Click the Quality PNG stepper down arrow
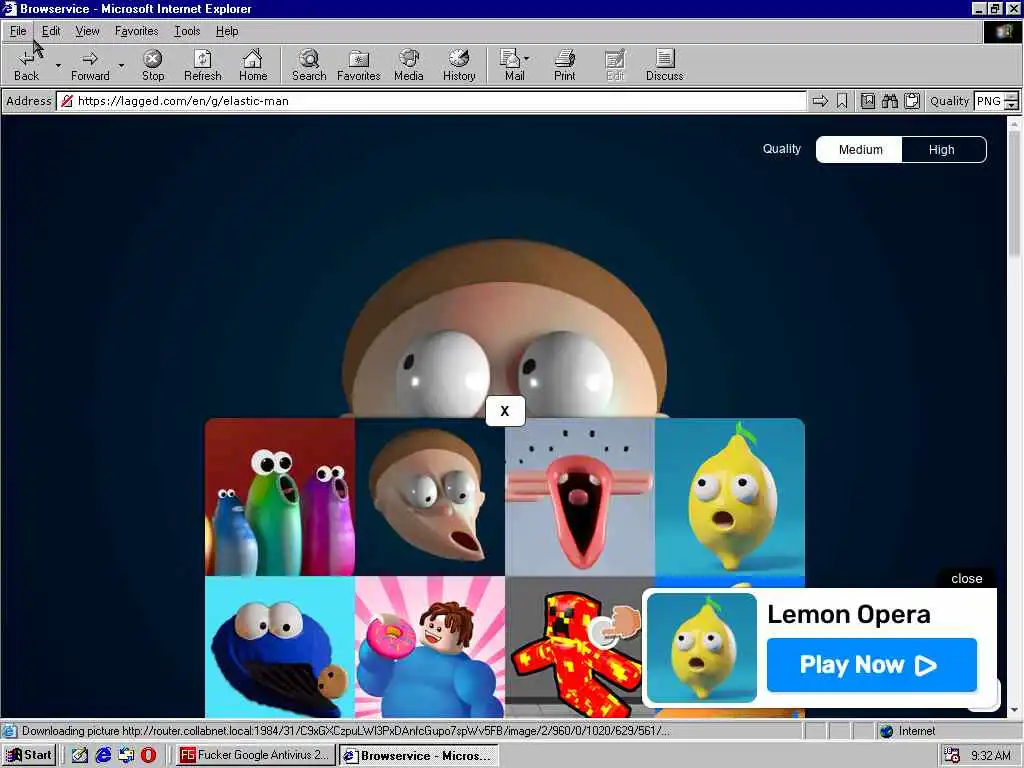 click(x=1012, y=105)
